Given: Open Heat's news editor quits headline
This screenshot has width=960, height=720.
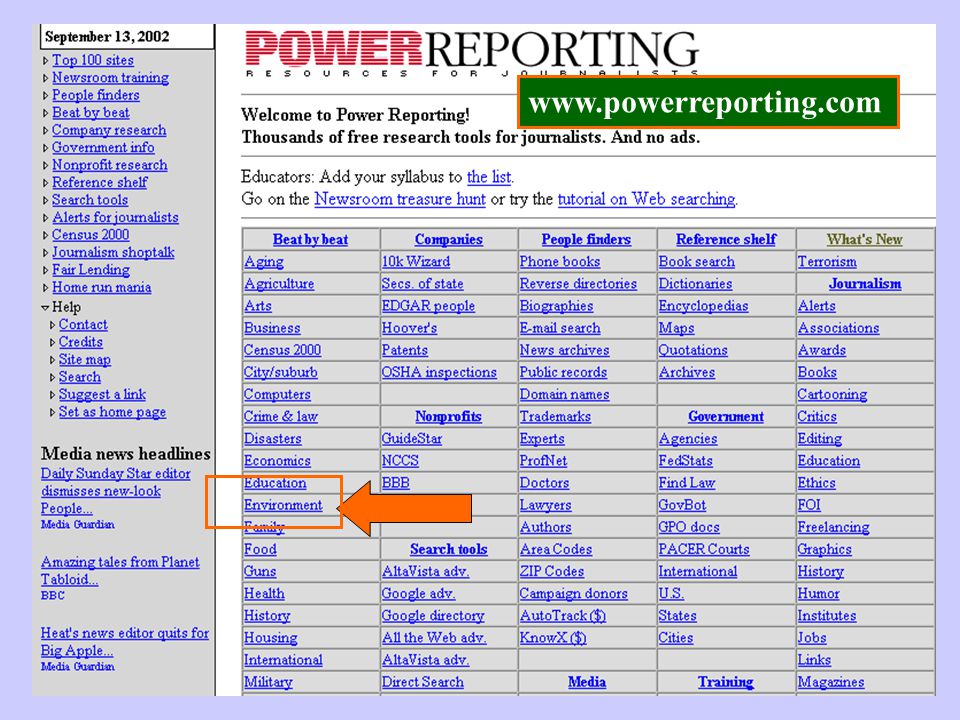Looking at the screenshot, I should pos(125,642).
